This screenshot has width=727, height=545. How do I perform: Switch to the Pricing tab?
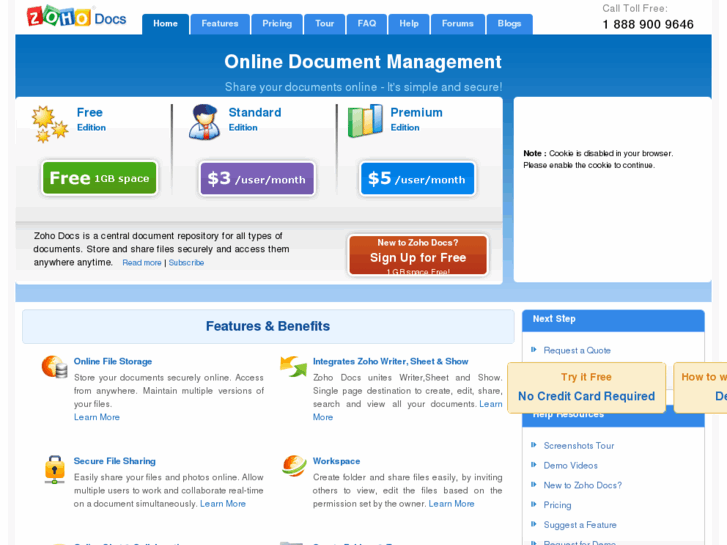(x=277, y=24)
